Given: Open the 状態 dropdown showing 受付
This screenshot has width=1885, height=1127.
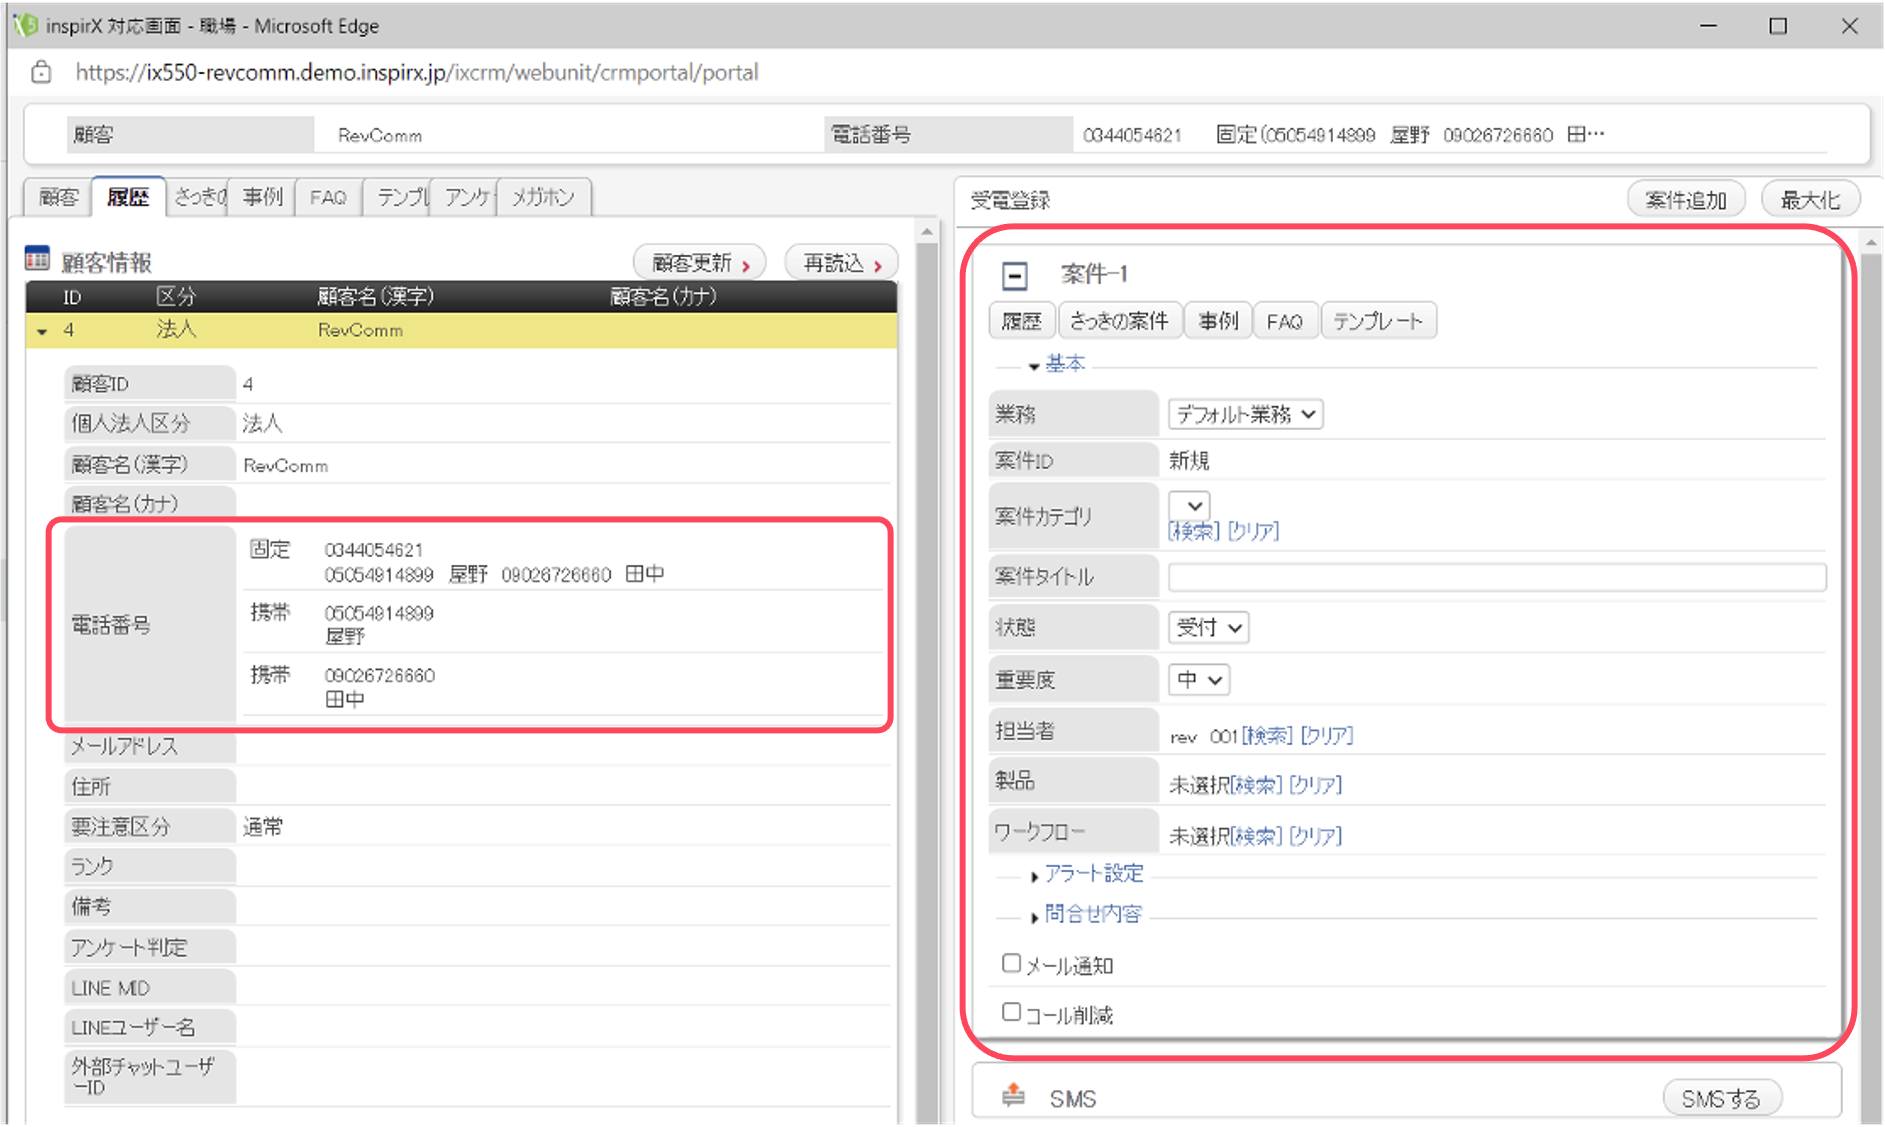Looking at the screenshot, I should [x=1209, y=627].
